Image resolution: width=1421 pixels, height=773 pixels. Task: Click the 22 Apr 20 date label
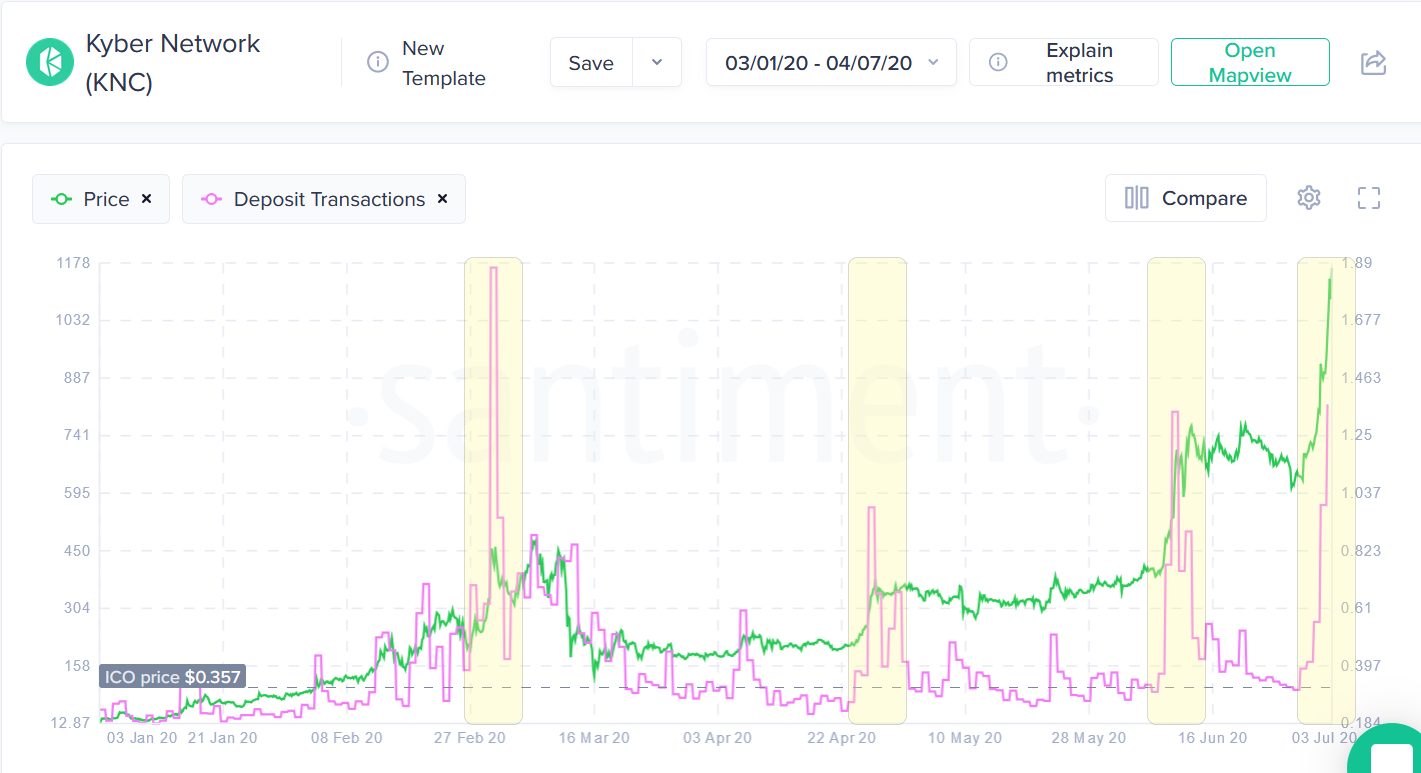point(841,739)
